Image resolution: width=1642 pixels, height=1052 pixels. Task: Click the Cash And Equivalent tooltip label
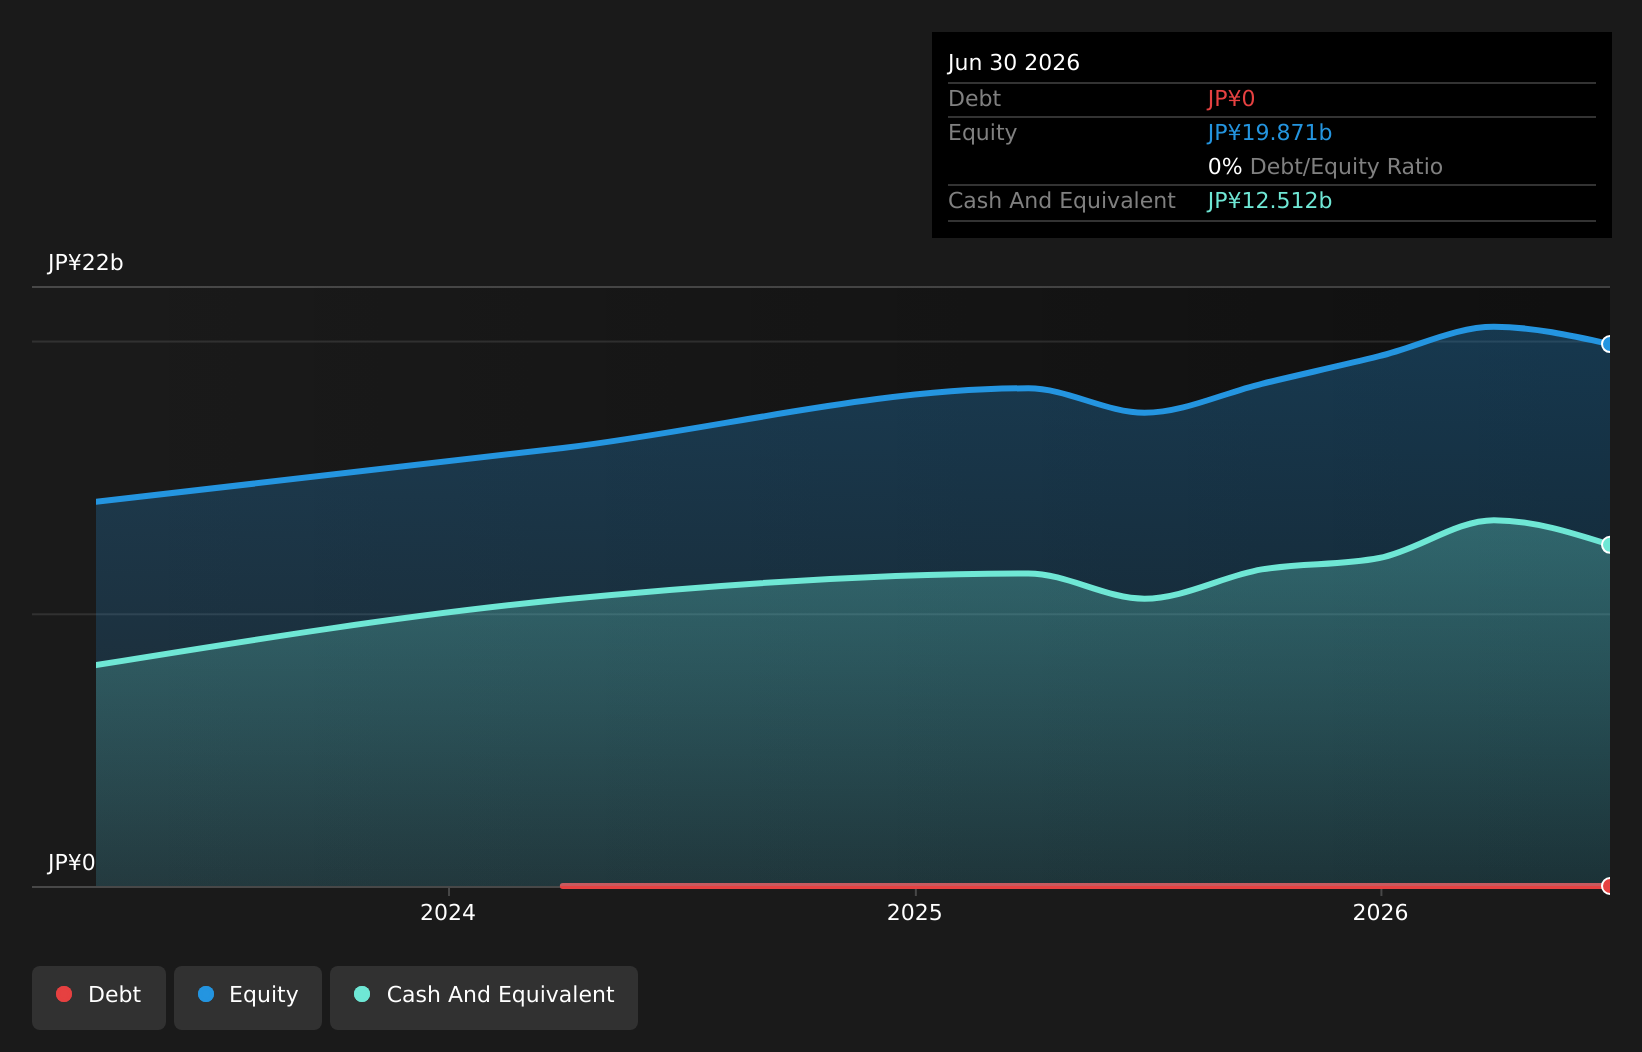coord(1061,201)
